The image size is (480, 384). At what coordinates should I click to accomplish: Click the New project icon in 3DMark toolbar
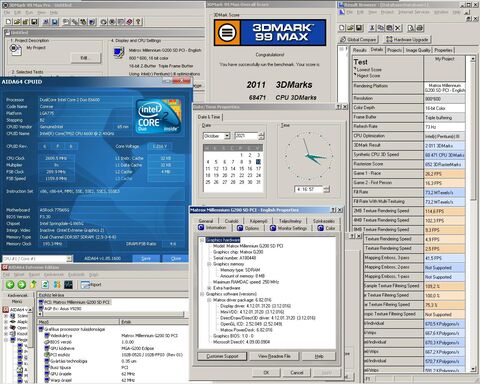pyautogui.click(x=8, y=22)
